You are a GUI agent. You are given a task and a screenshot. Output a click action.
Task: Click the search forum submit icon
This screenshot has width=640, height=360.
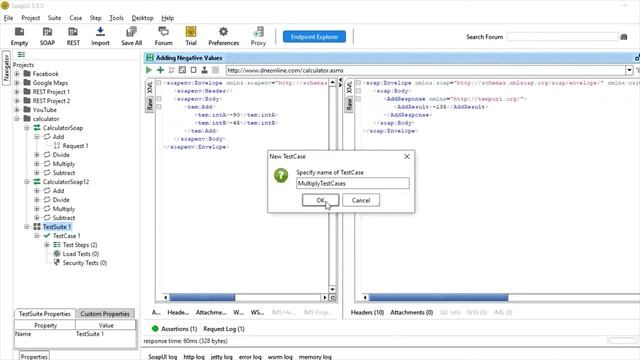(624, 37)
